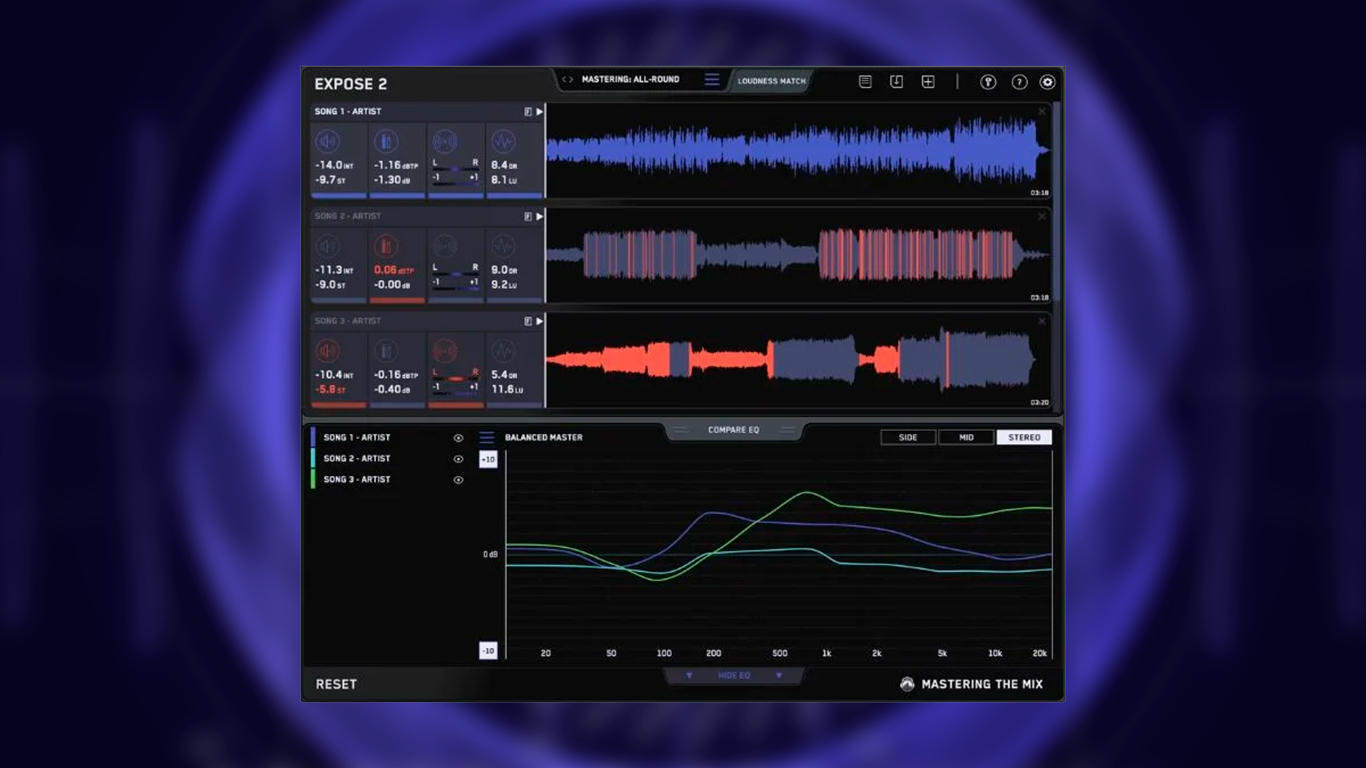The height and width of the screenshot is (768, 1366).
Task: Click the stereo field icon for Song 1
Action: point(445,141)
